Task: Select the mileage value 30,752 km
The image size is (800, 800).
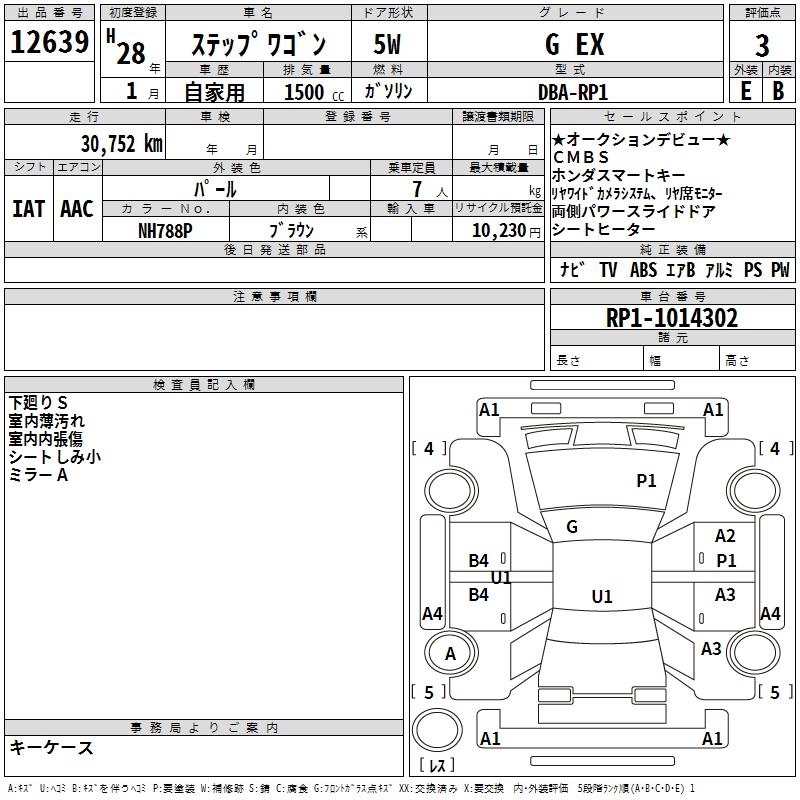Action: pos(122,144)
